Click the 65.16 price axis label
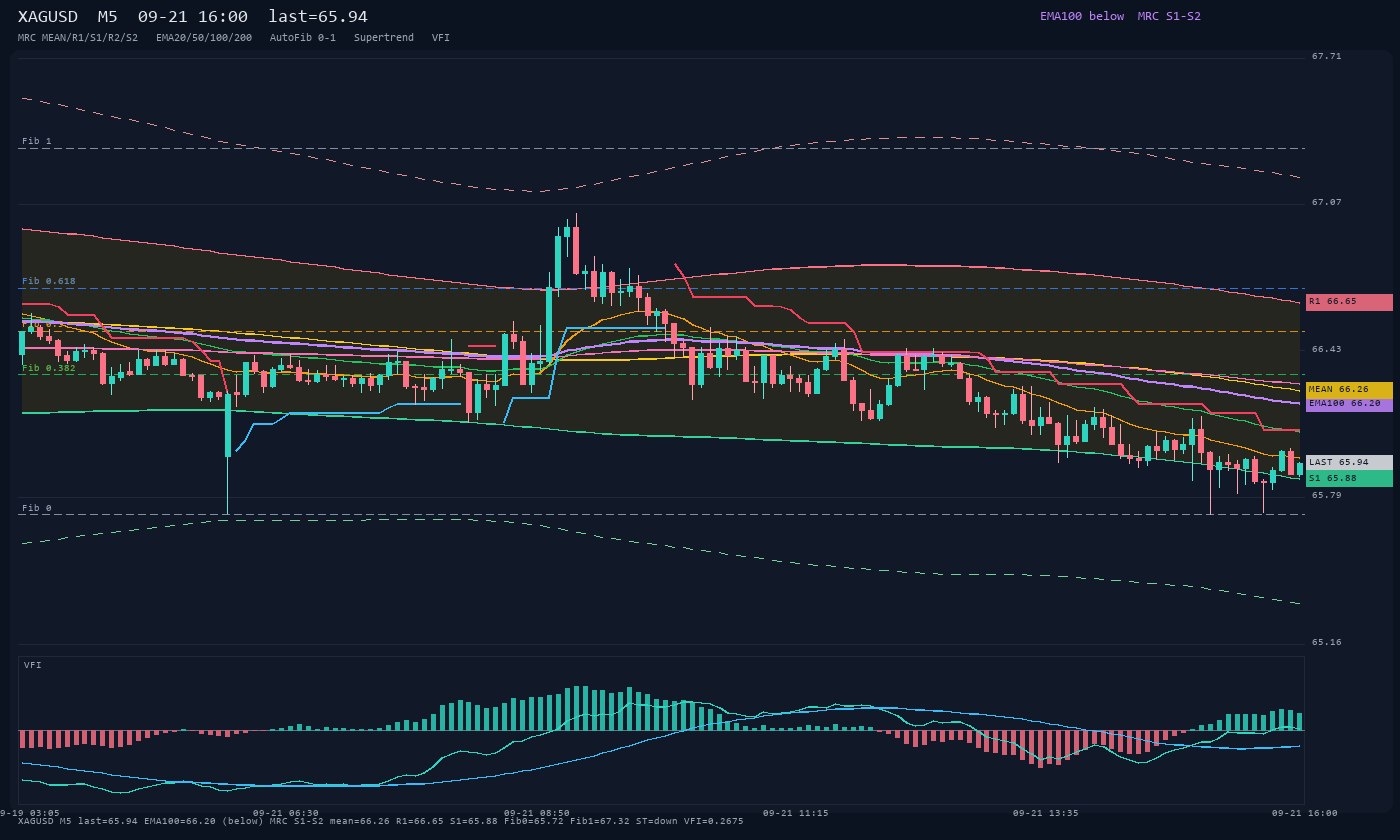1400x840 pixels. [1327, 643]
